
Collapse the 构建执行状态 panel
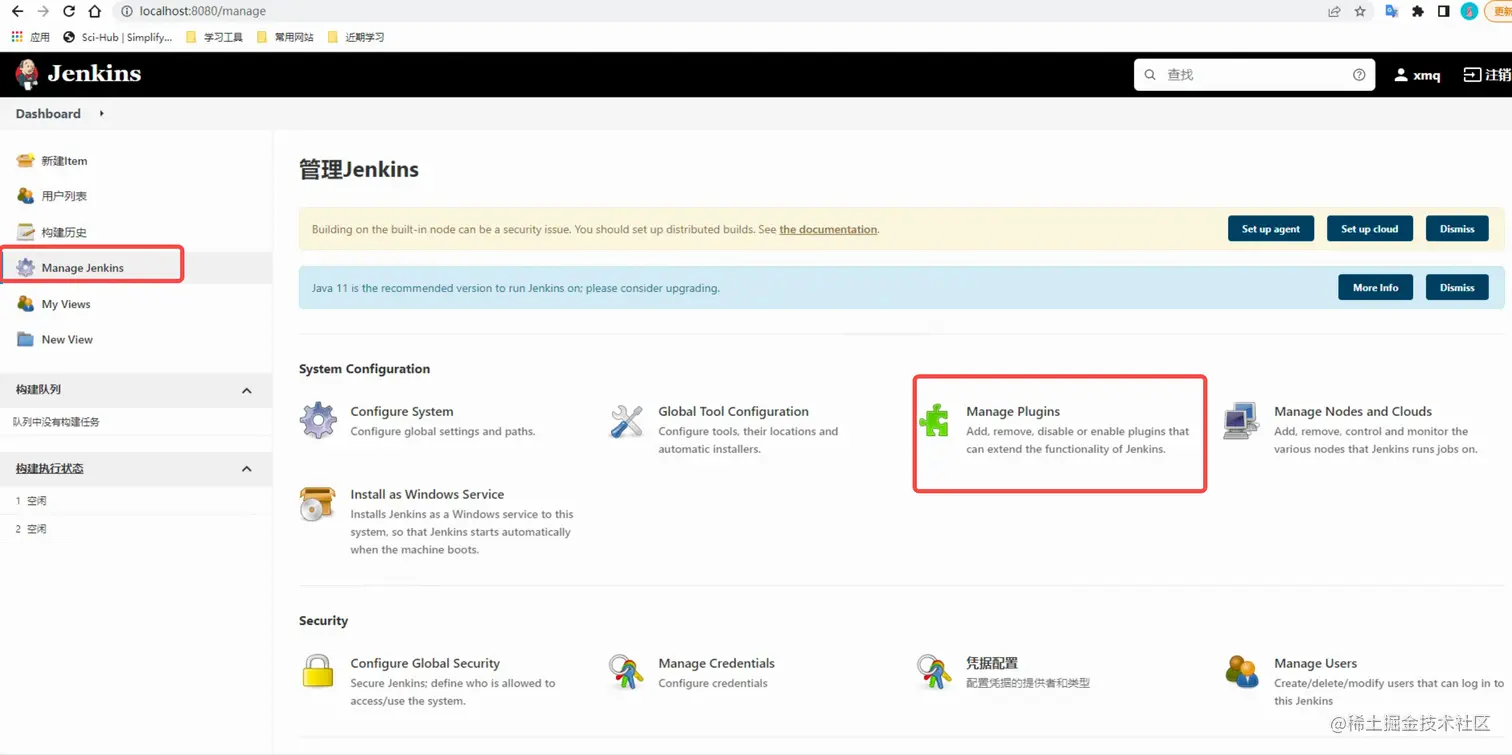(x=247, y=469)
